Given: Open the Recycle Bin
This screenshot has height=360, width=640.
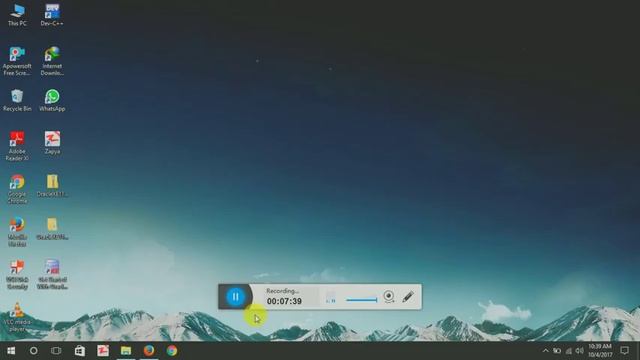Looking at the screenshot, I should point(17,100).
